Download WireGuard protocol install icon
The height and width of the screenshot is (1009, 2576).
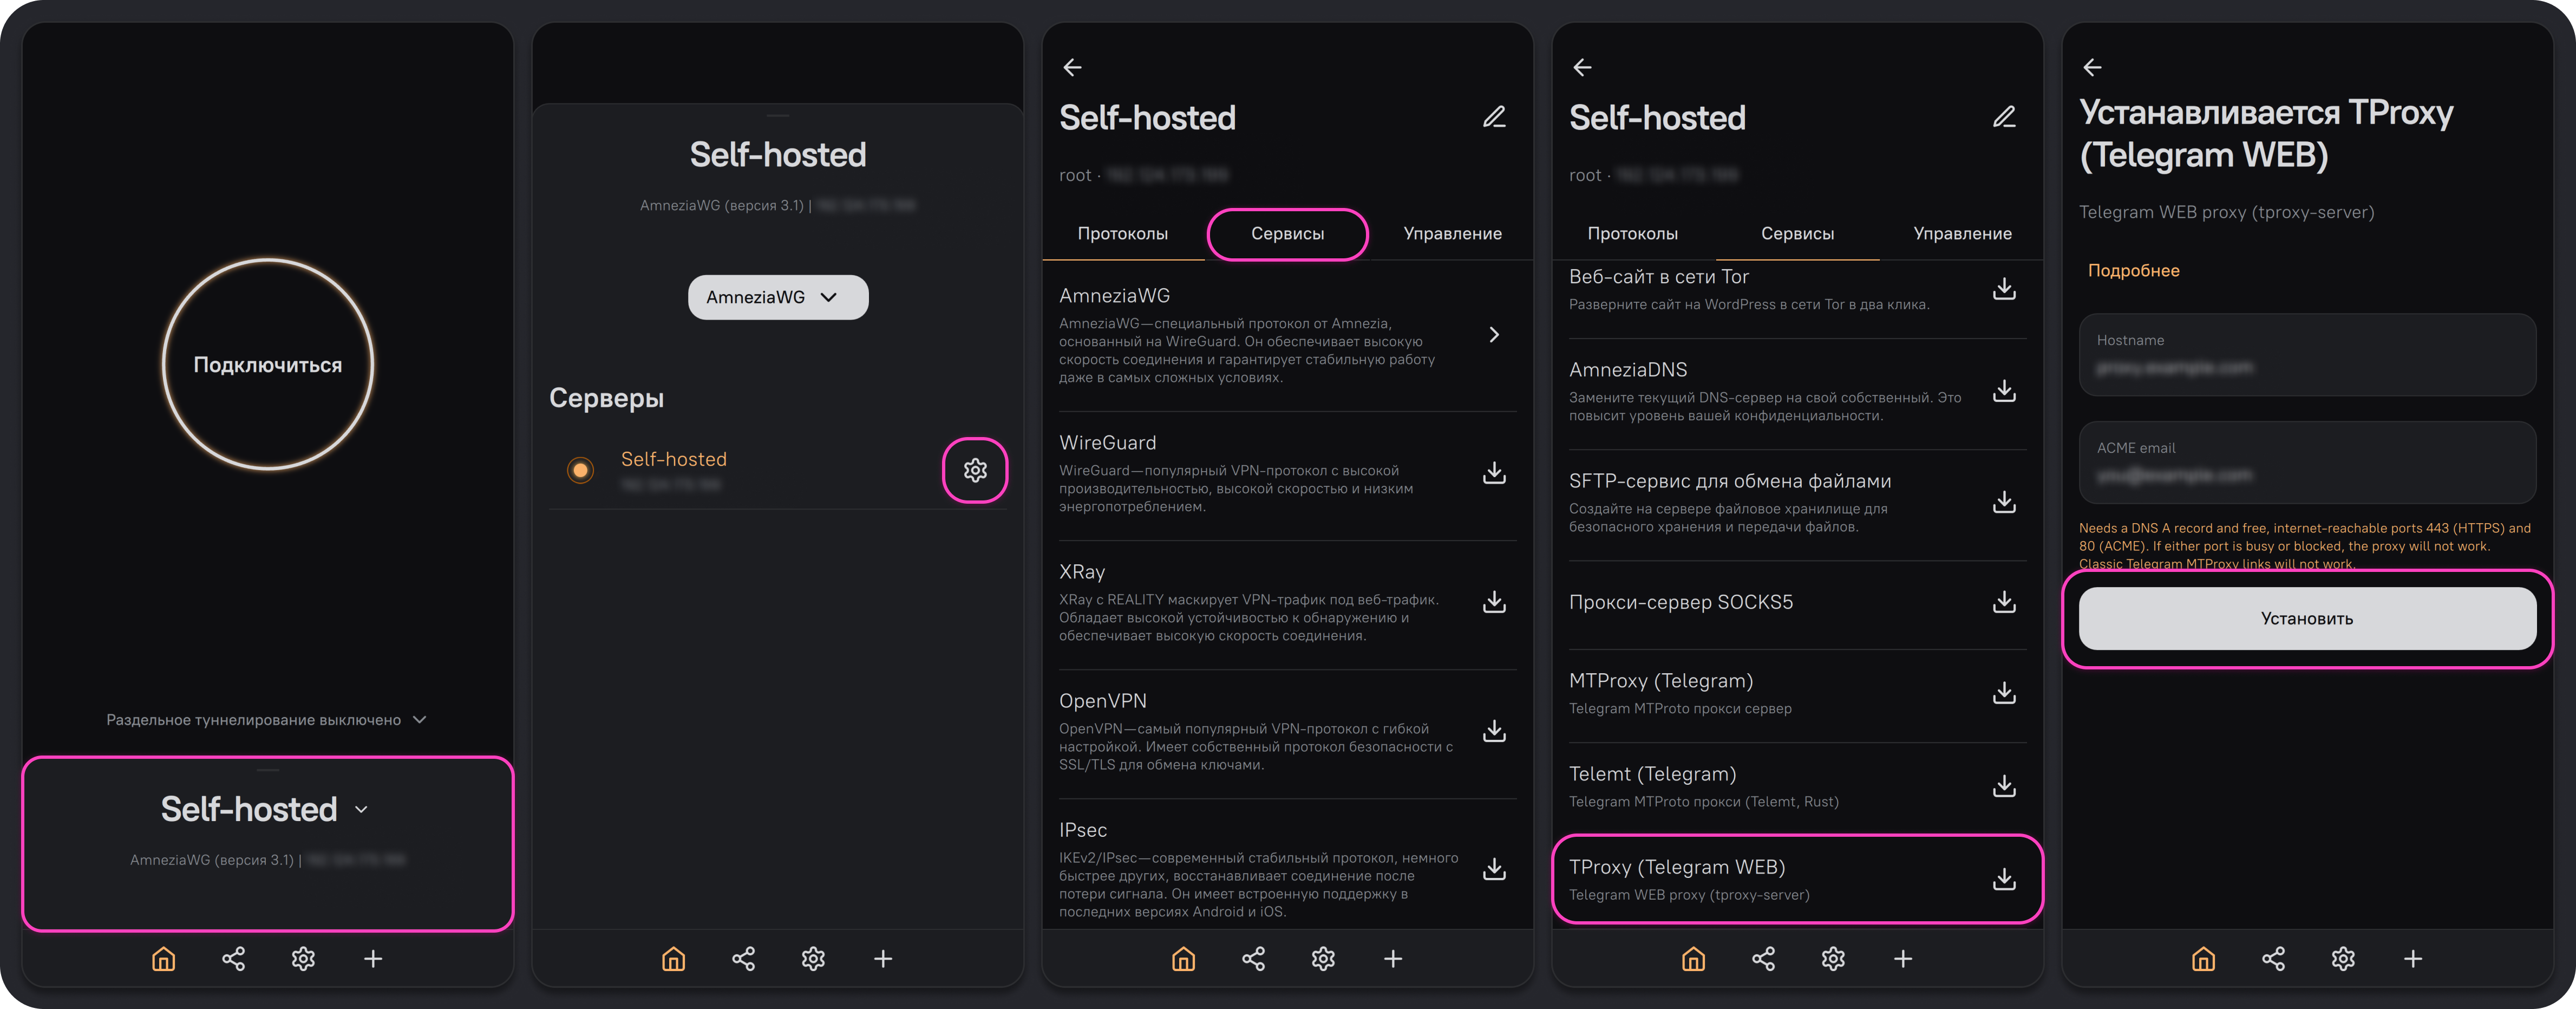pos(1494,473)
